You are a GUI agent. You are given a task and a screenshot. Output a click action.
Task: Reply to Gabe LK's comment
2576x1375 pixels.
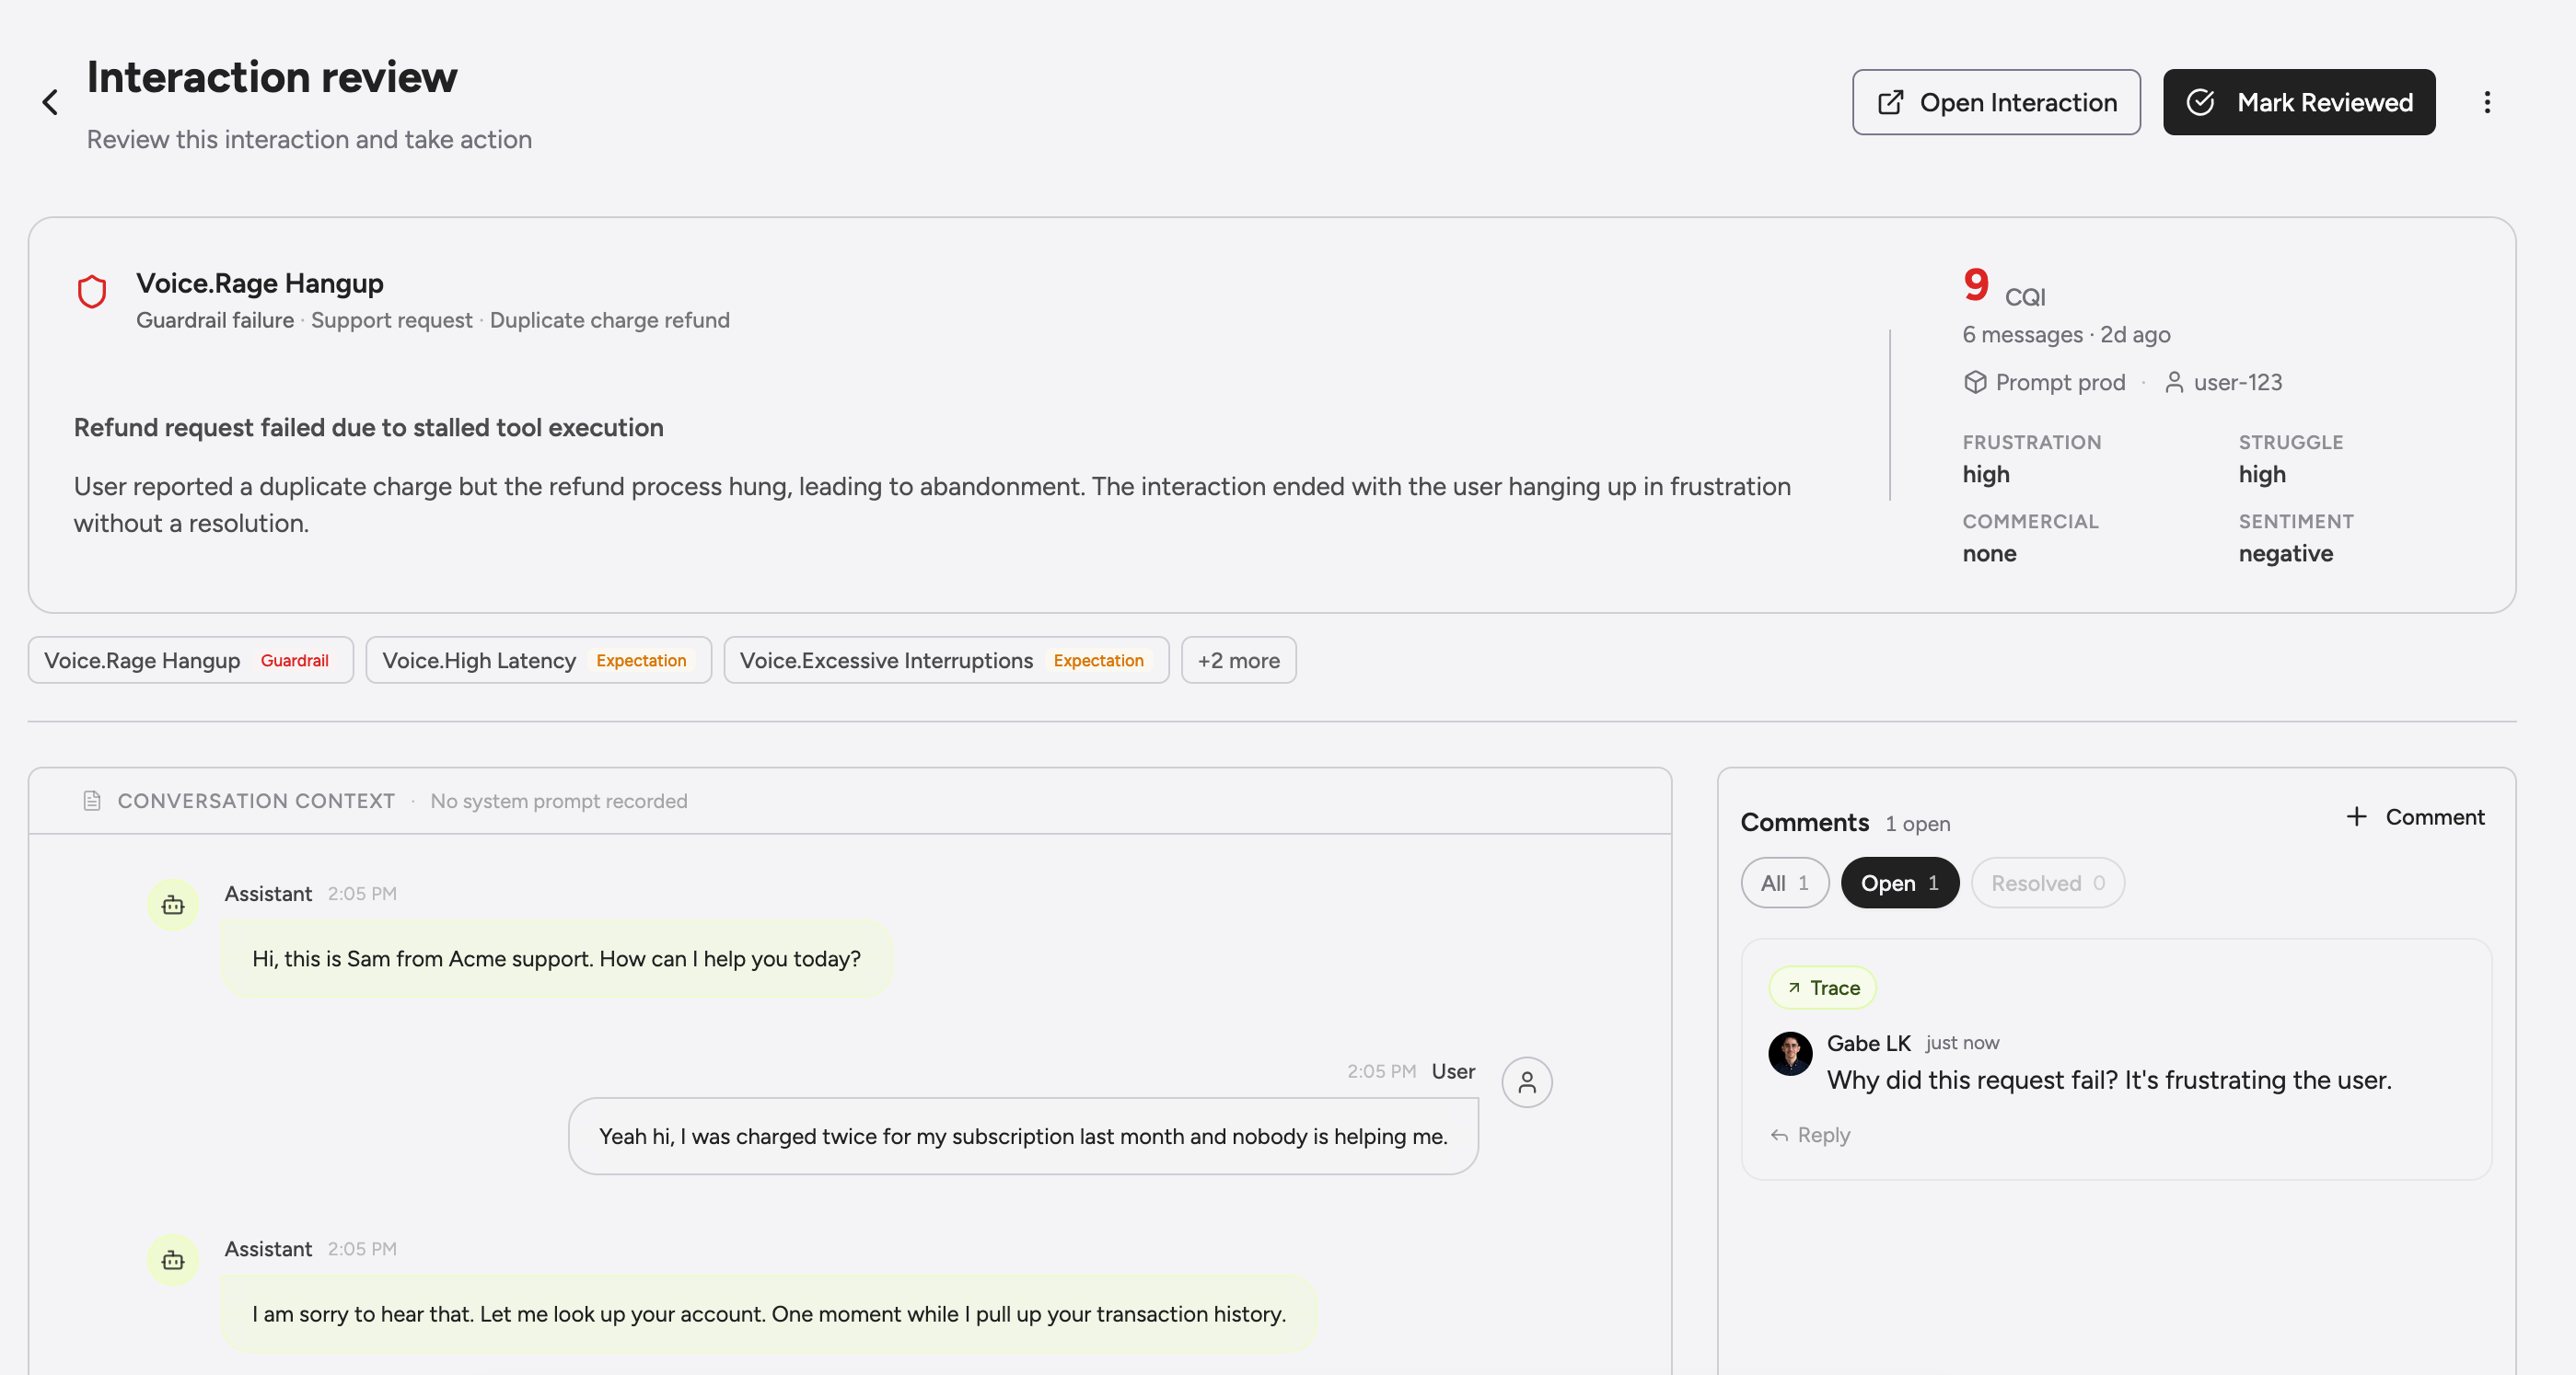pos(1810,1135)
